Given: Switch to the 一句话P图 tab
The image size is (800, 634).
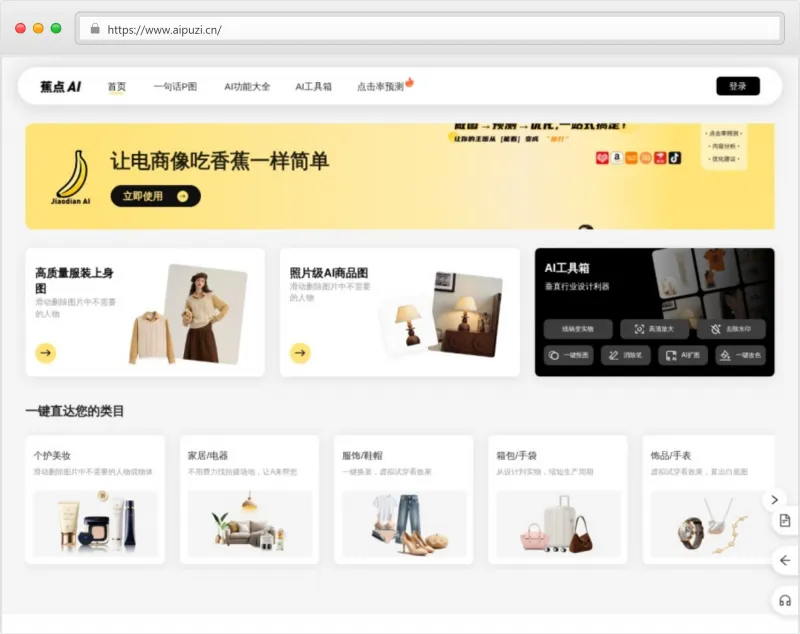Looking at the screenshot, I should coord(175,87).
